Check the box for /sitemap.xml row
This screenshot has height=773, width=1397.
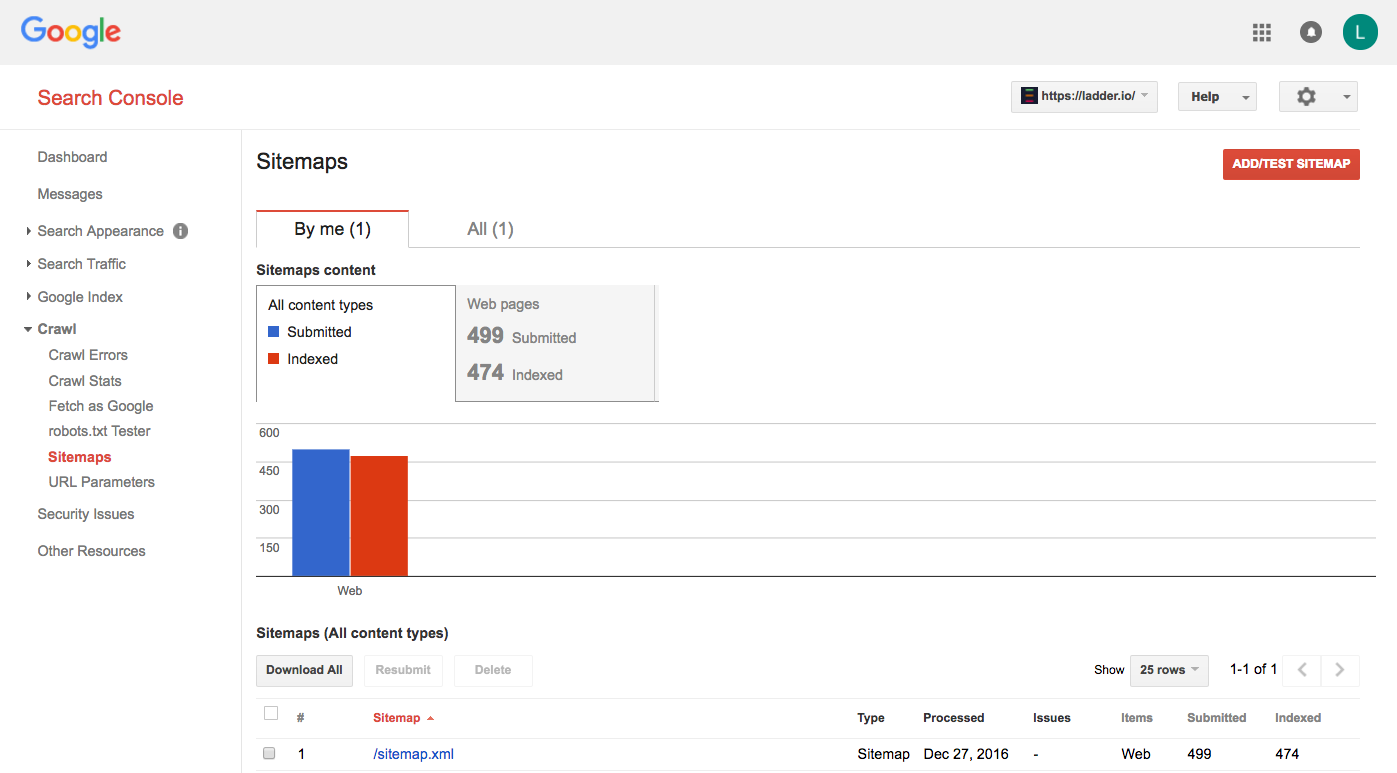[x=269, y=754]
